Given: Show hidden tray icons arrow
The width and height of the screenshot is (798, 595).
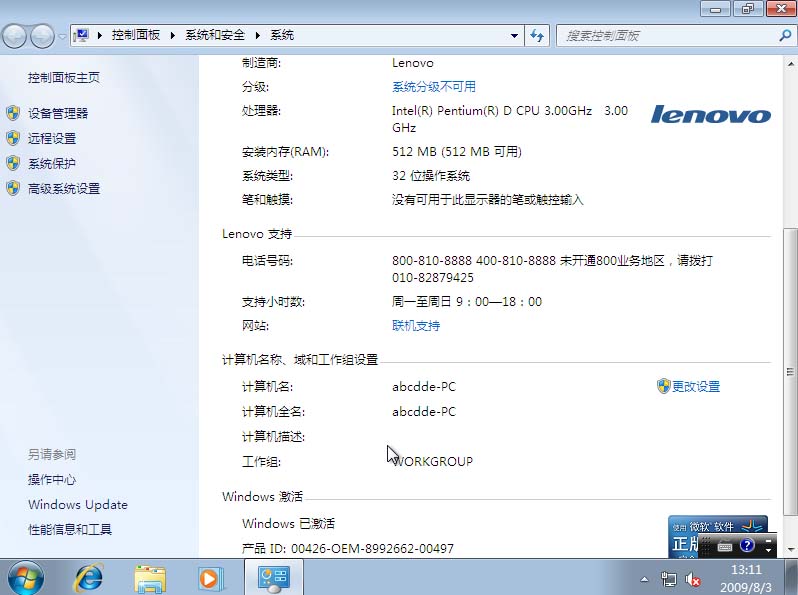Looking at the screenshot, I should coord(644,579).
